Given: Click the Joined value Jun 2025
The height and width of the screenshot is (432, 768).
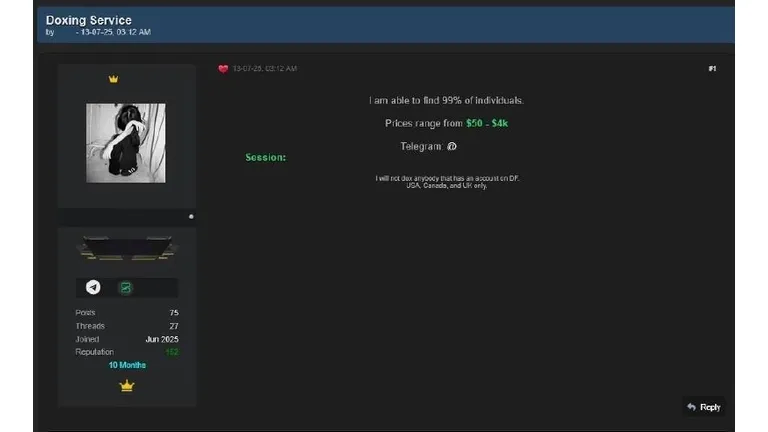Looking at the screenshot, I should coord(162,339).
